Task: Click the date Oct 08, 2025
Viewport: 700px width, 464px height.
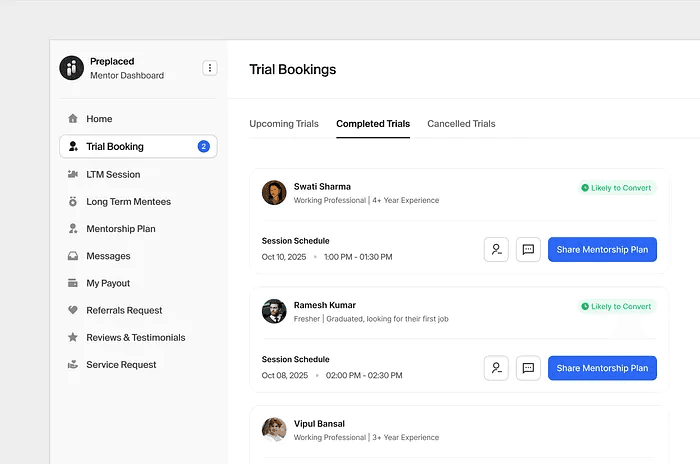Action: (x=285, y=376)
